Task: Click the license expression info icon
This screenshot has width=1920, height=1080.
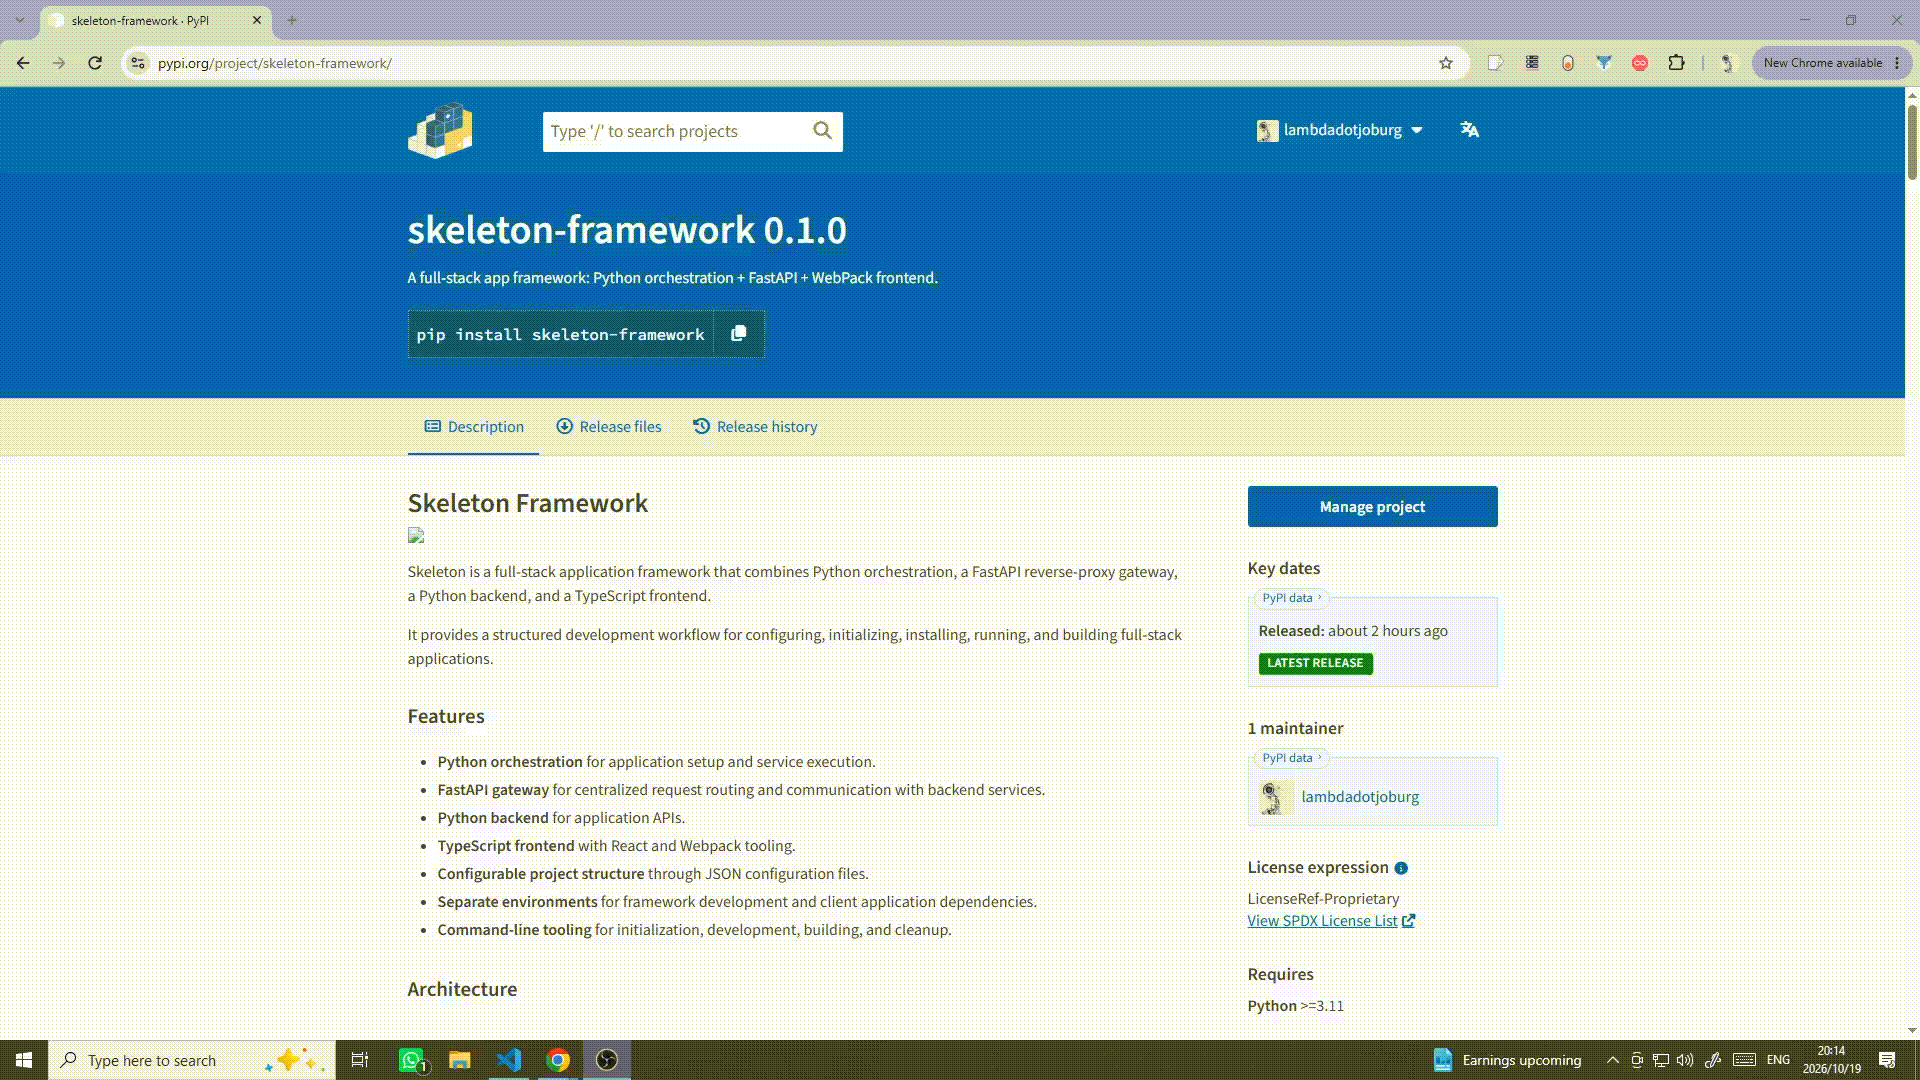Action: pyautogui.click(x=1401, y=868)
